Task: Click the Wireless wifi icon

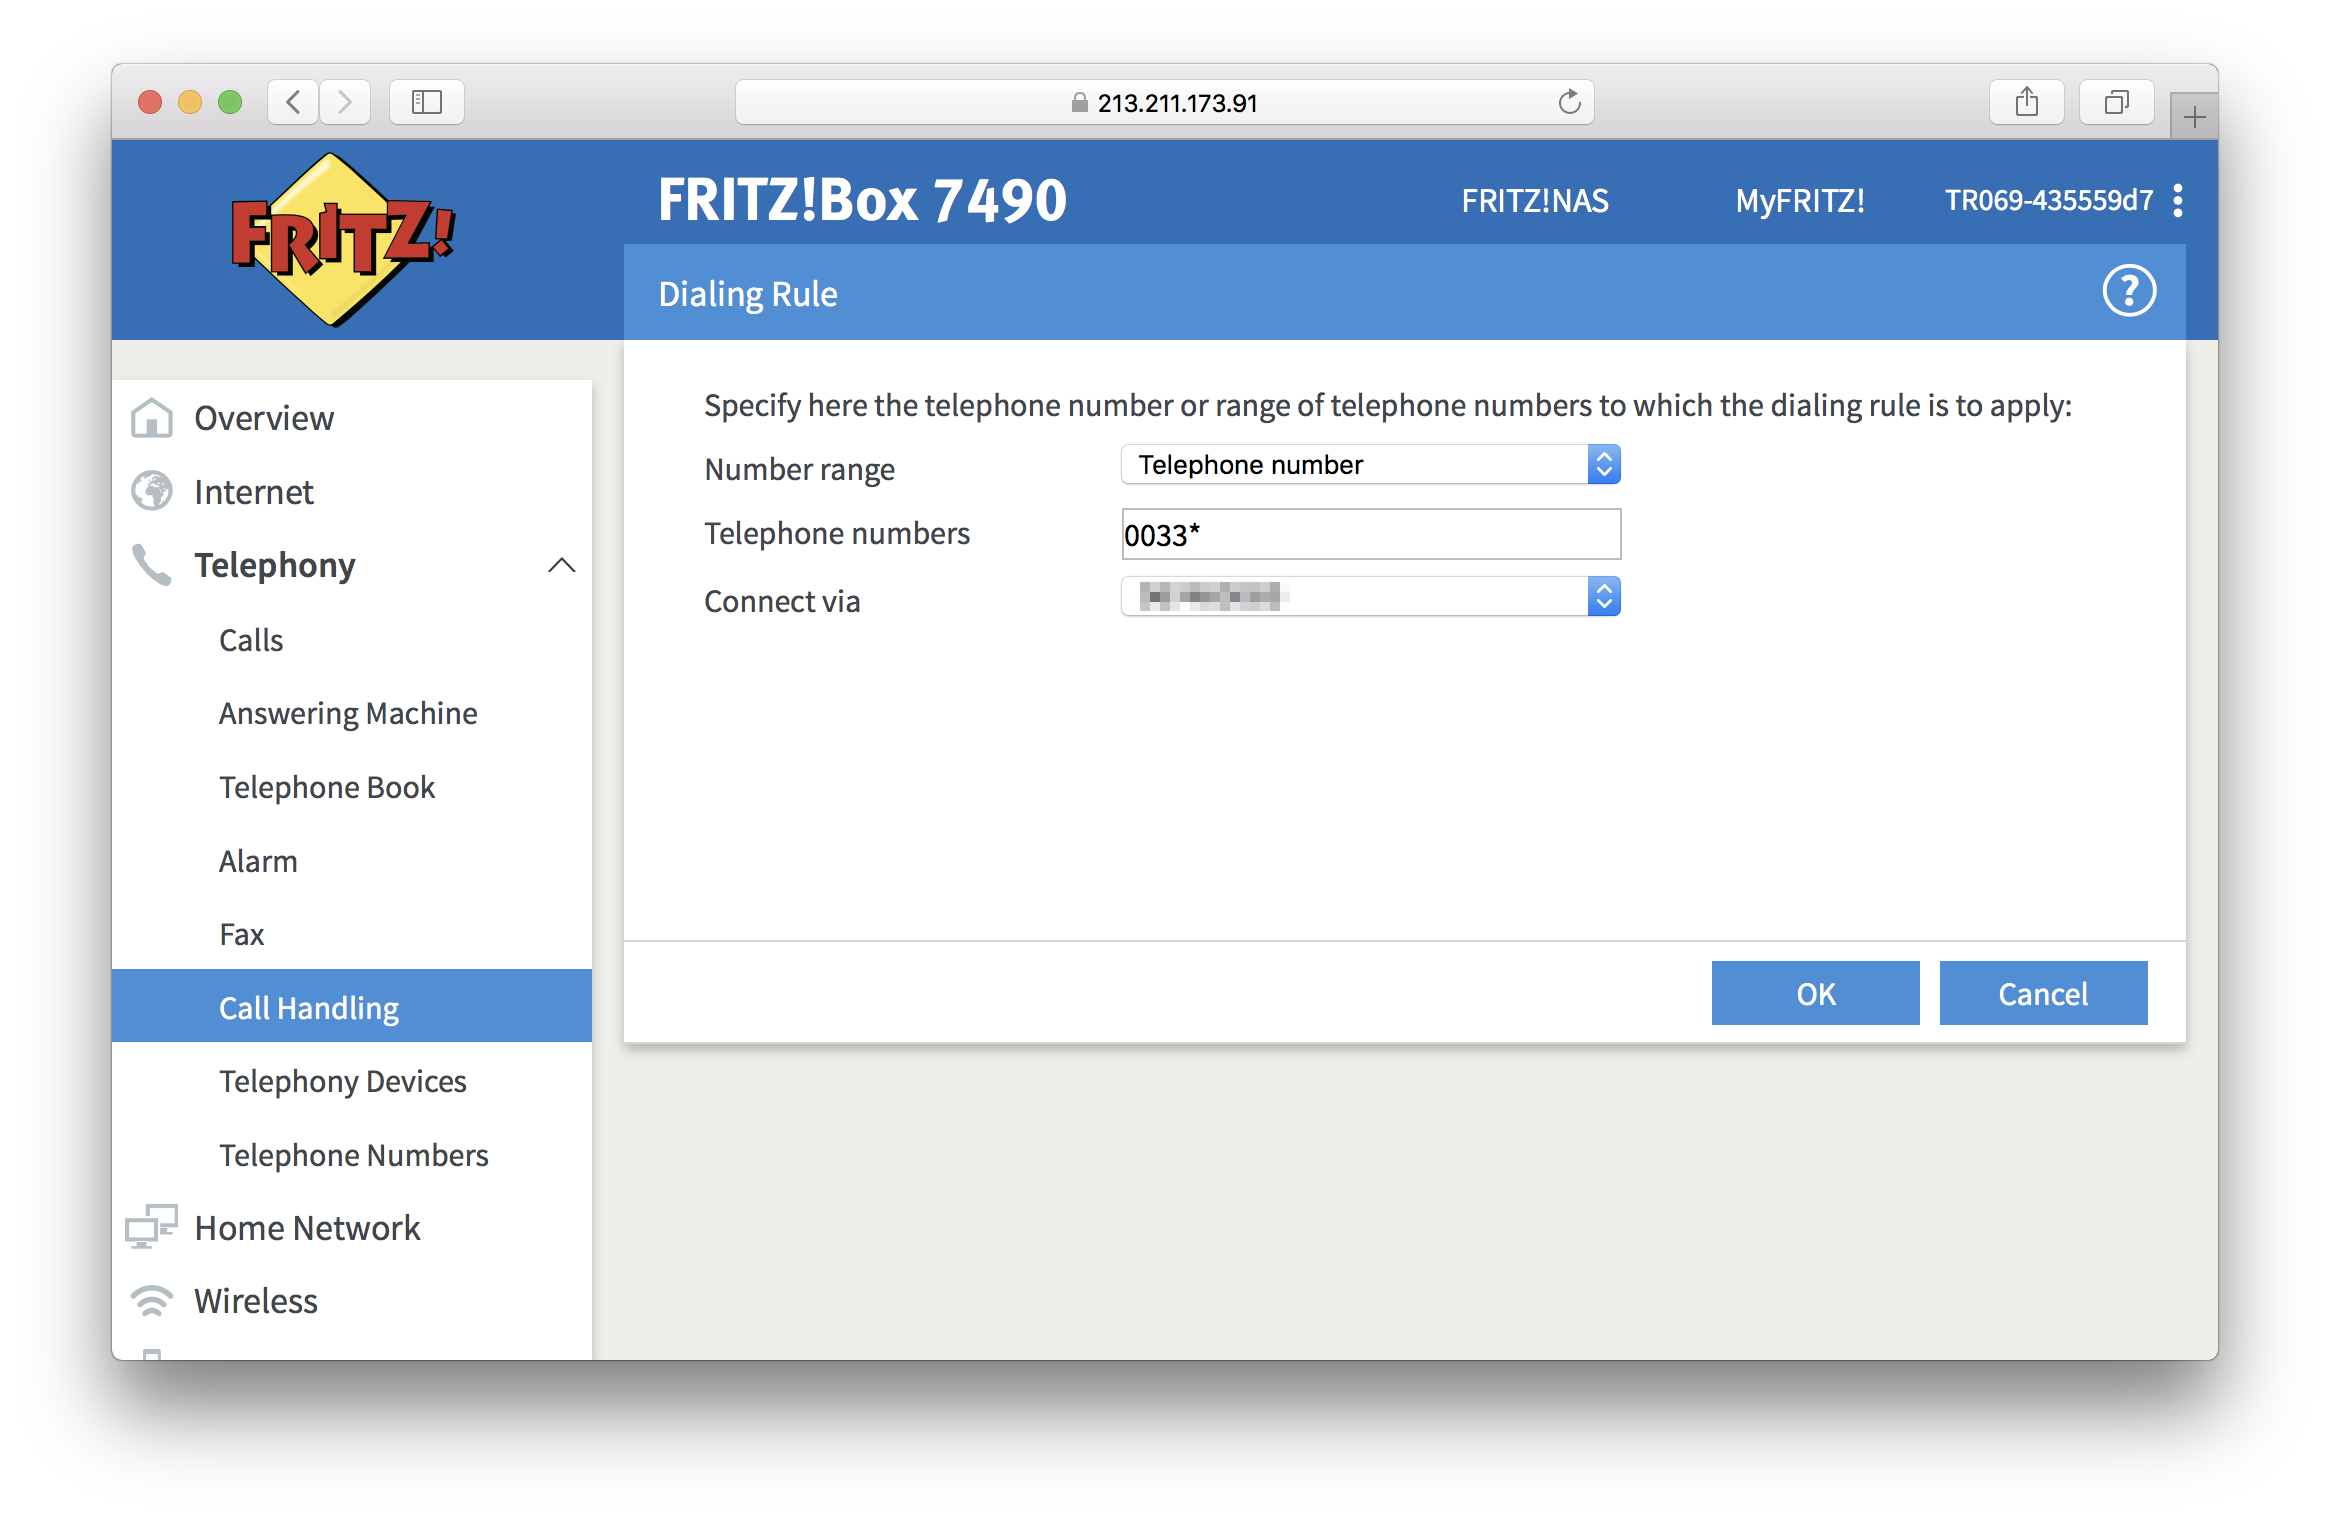Action: click(151, 1300)
